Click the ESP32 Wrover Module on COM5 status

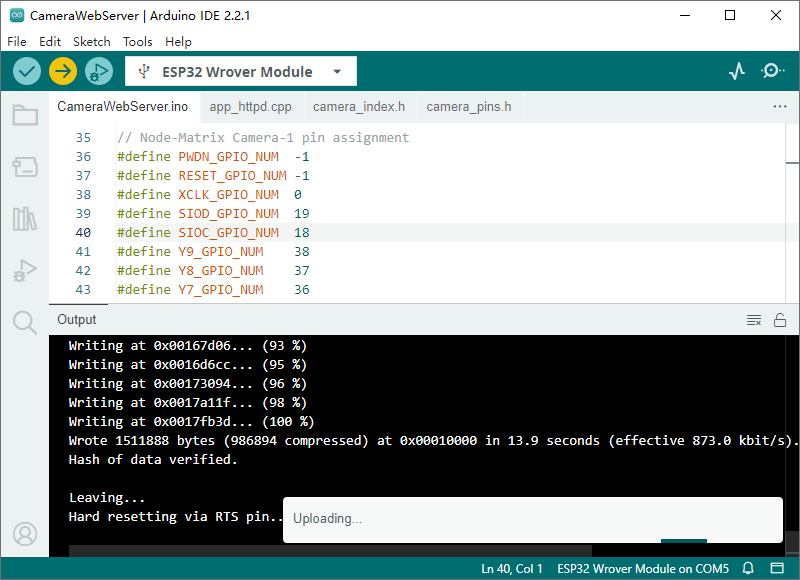tap(642, 569)
